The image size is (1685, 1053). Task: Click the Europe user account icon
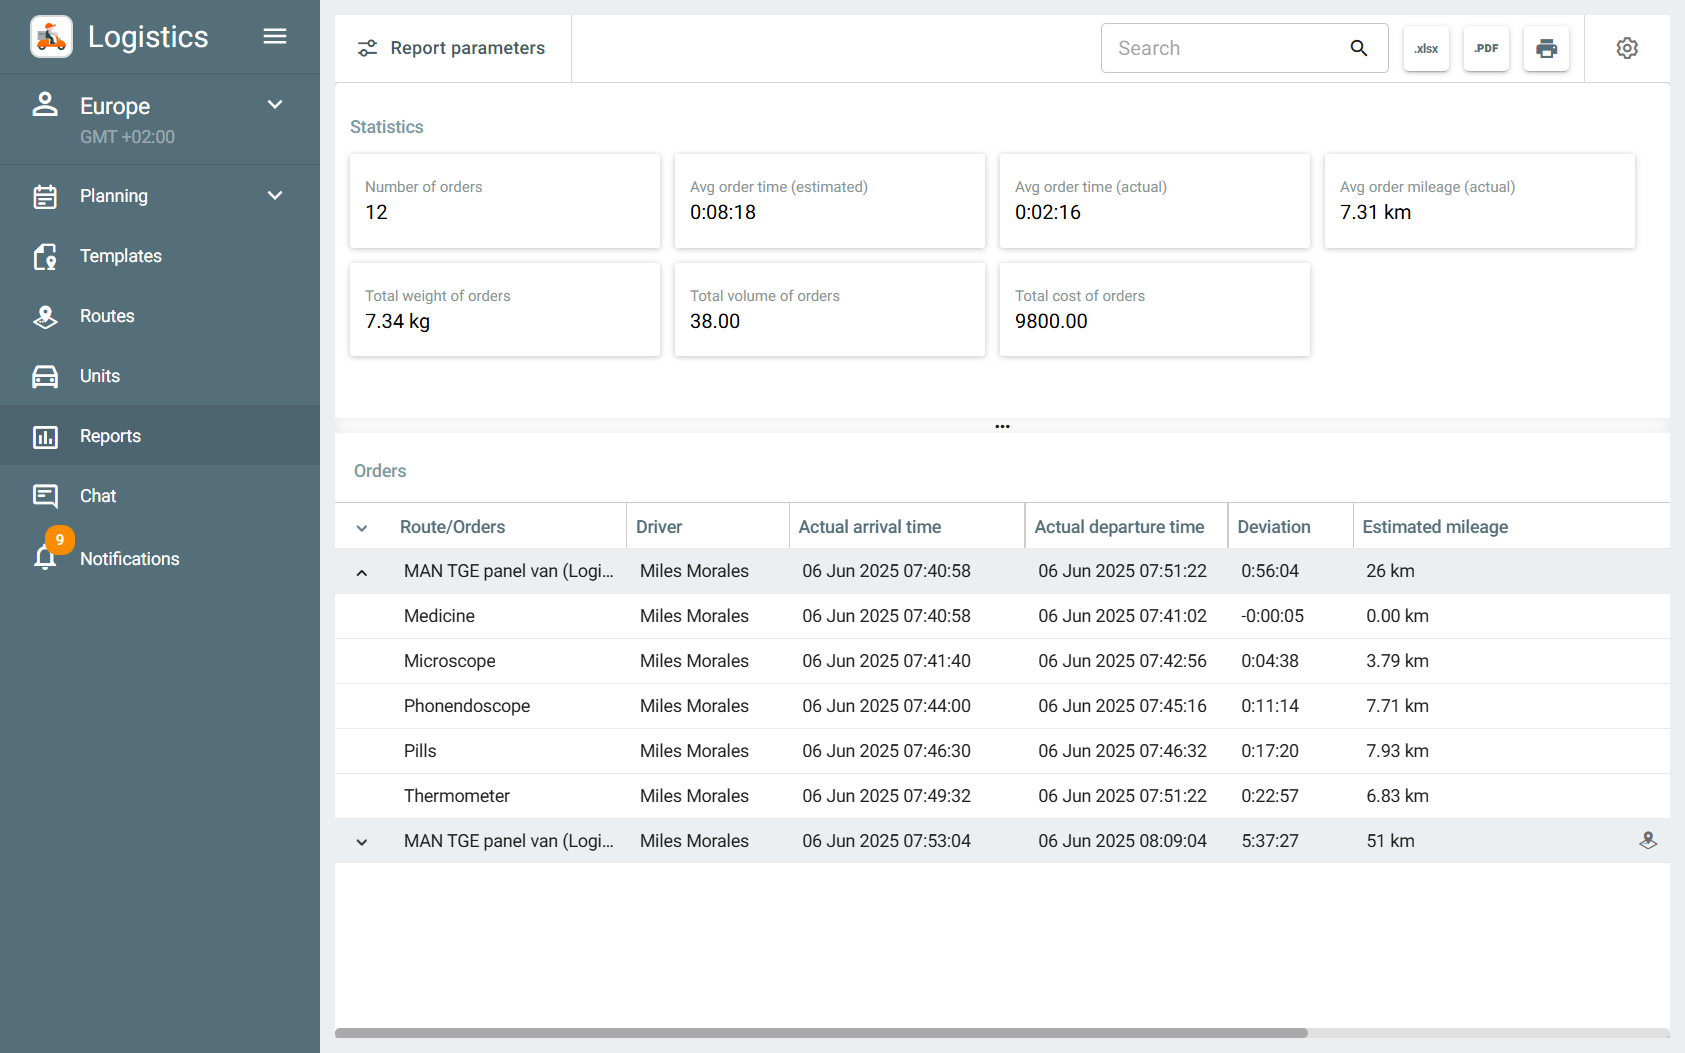(45, 104)
